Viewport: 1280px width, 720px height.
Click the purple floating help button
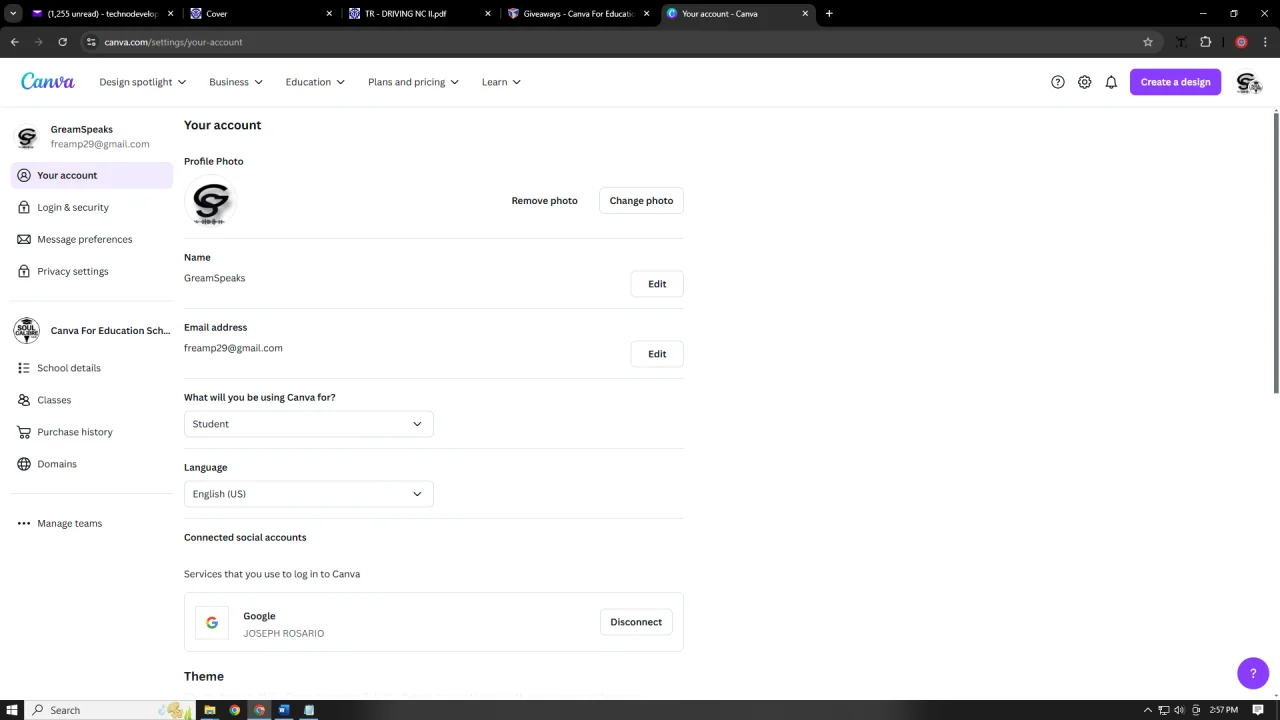[x=1253, y=673]
